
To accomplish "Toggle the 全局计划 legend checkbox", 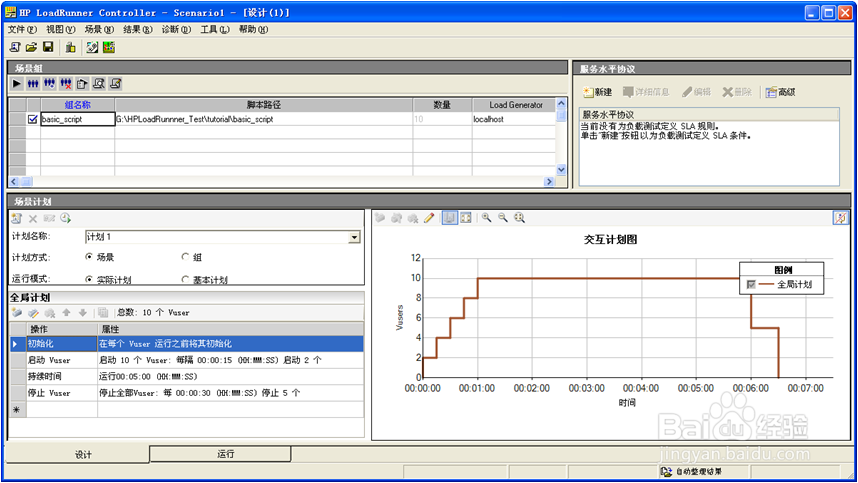I will (751, 284).
